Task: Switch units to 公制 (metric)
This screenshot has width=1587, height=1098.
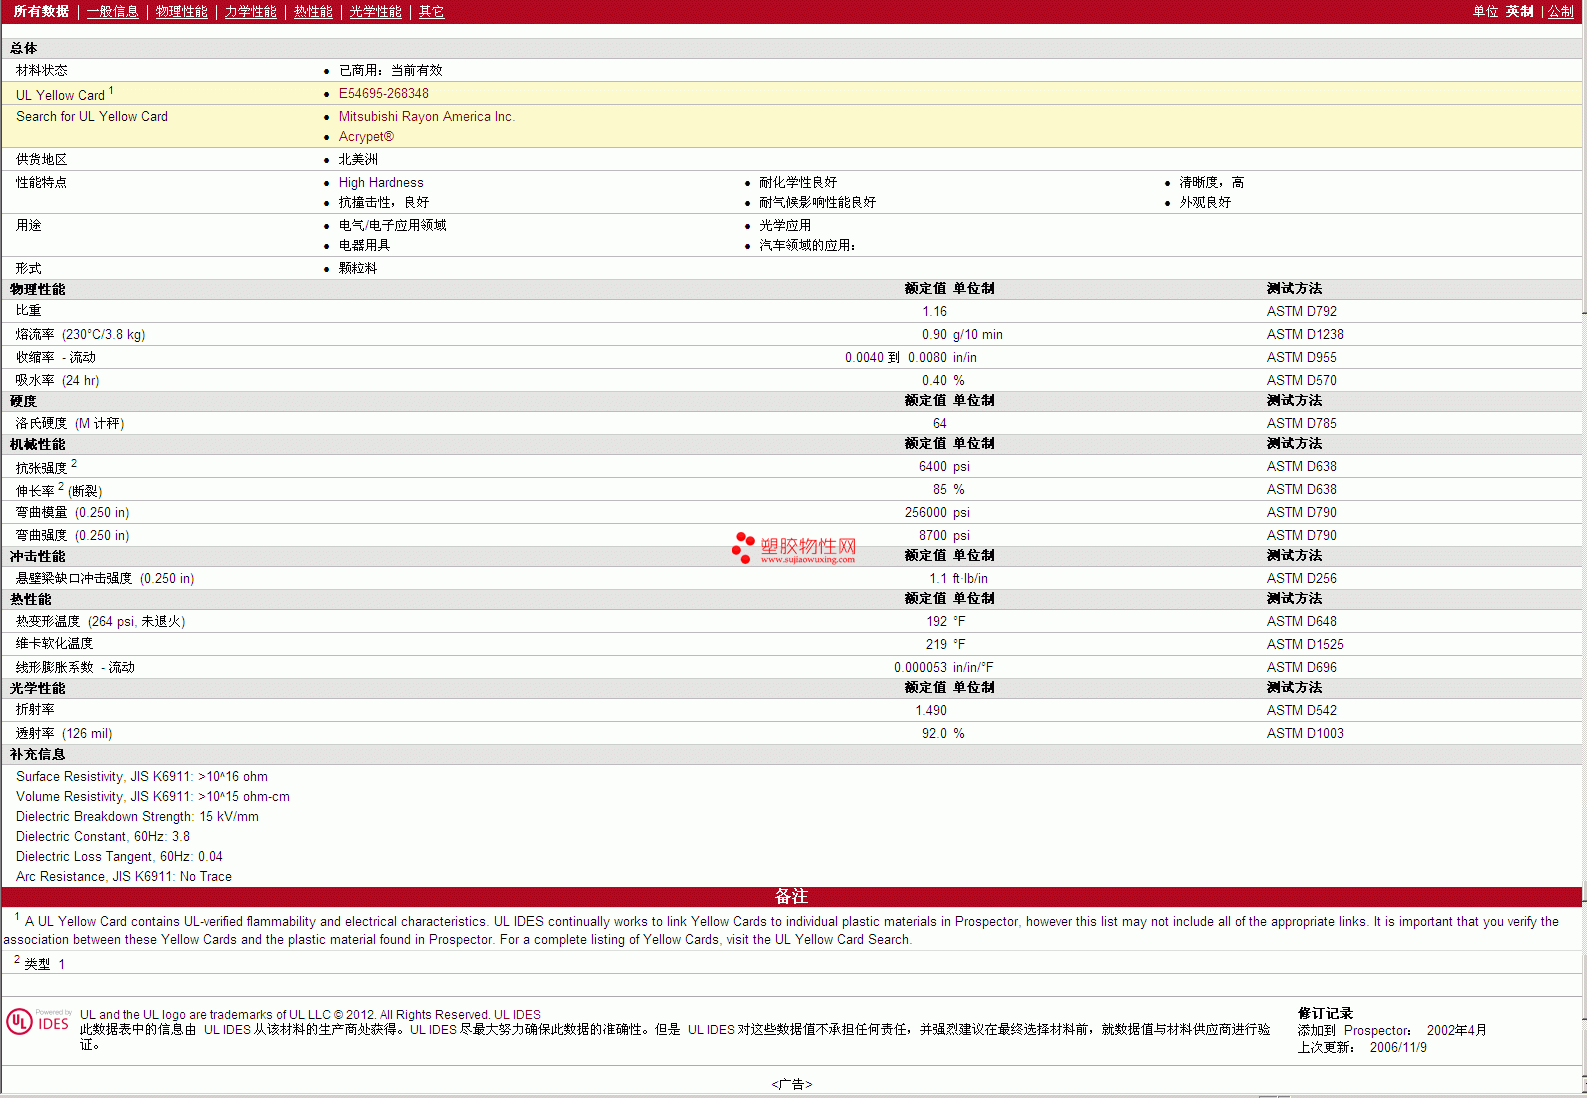Action: point(1560,12)
